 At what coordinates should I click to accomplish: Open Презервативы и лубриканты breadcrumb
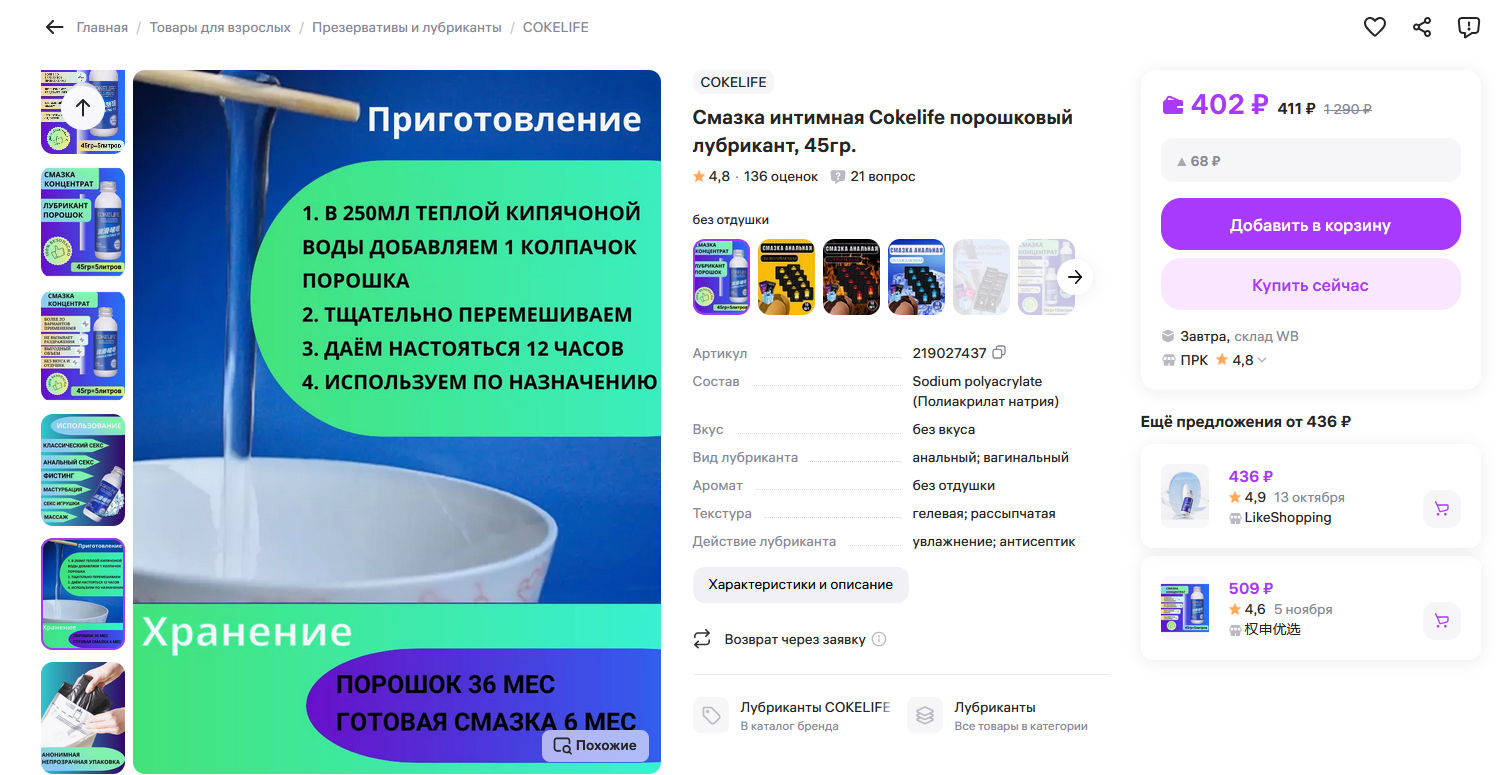point(407,27)
